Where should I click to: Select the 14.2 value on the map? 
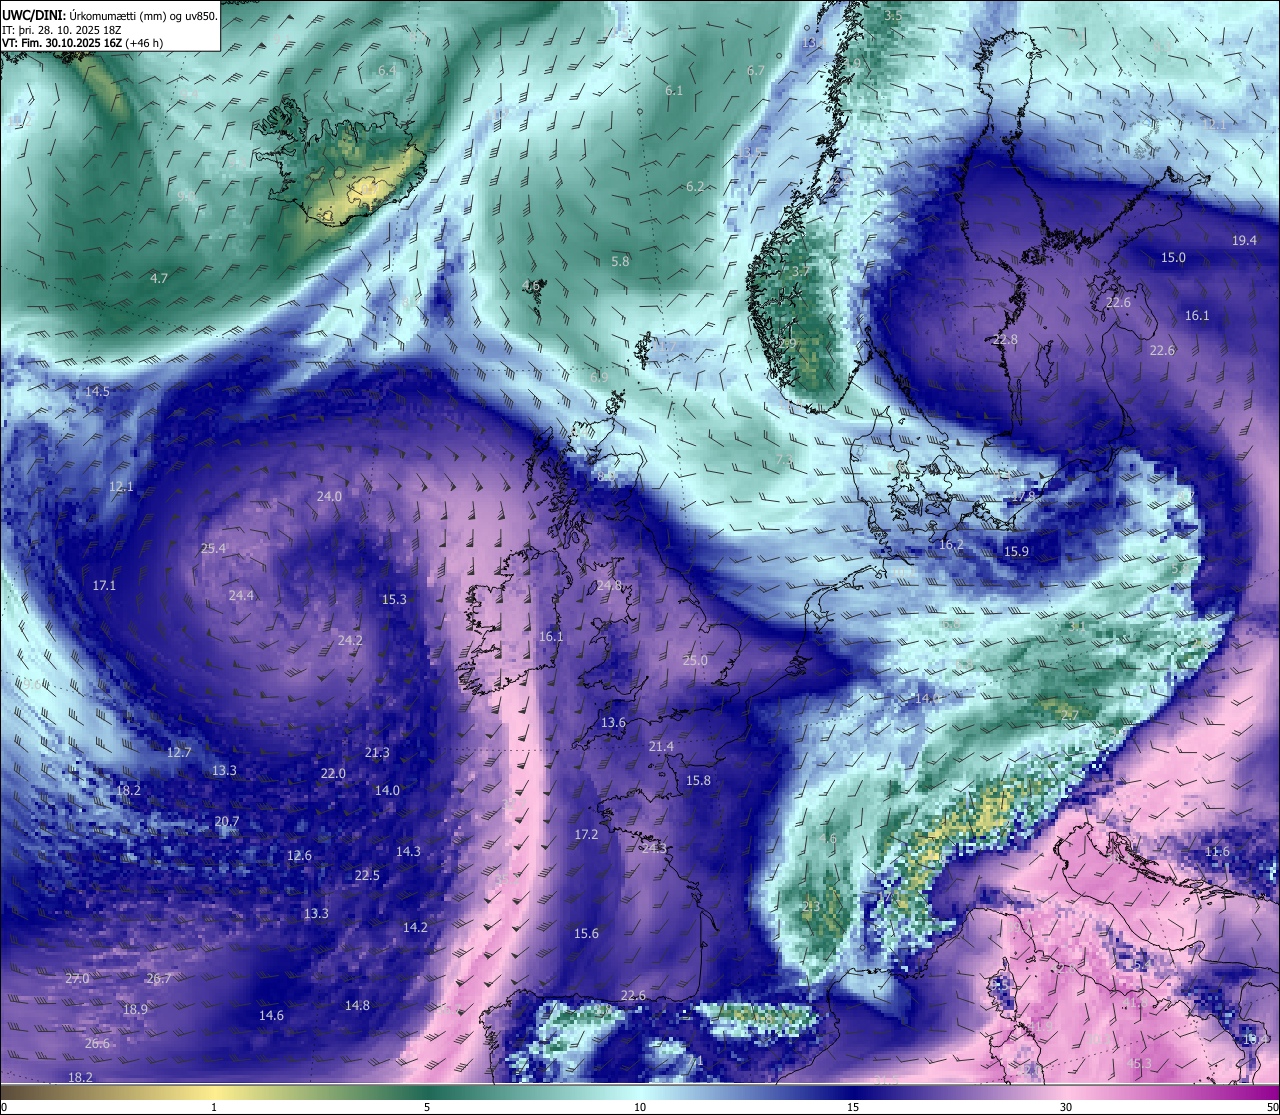pos(415,927)
